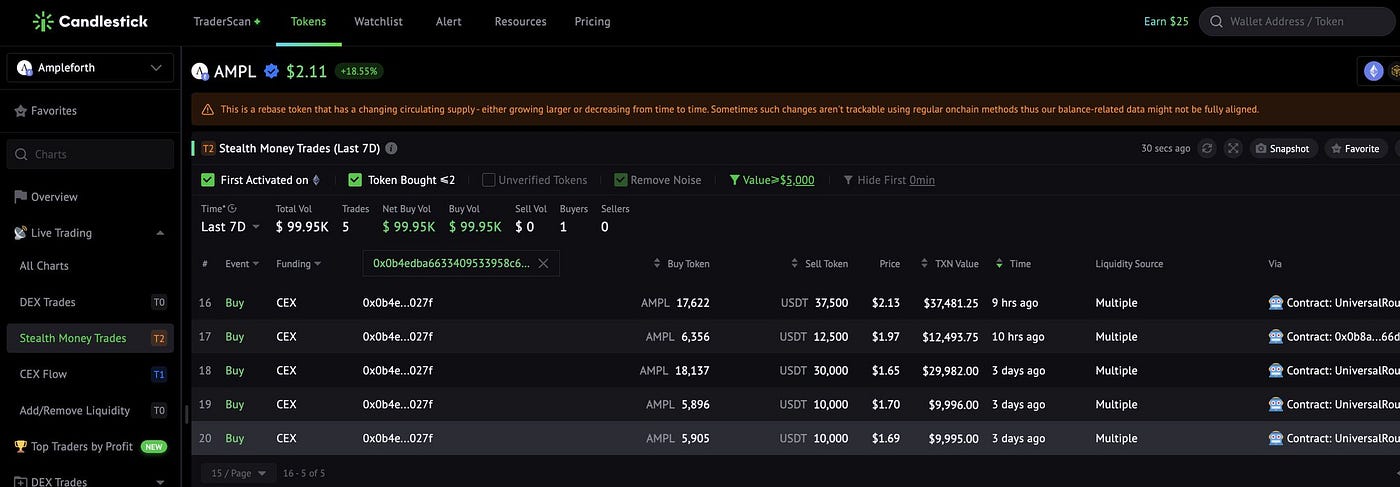Open the 15 / Page dropdown

(238, 473)
